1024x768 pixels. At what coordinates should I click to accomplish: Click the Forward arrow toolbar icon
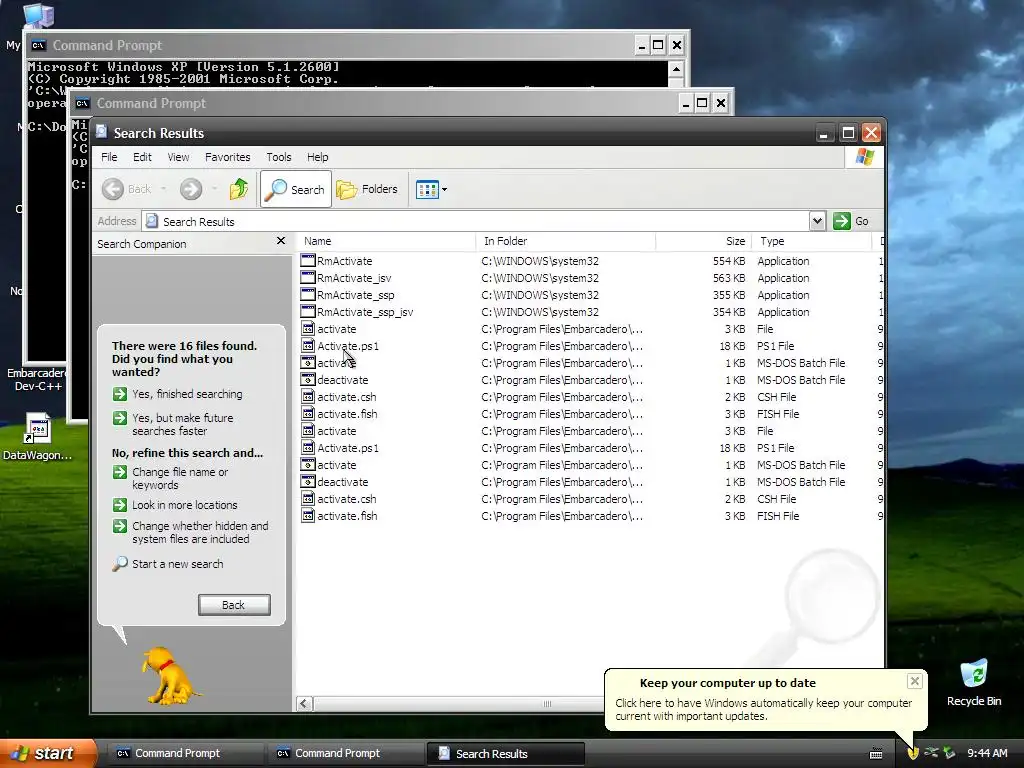point(191,189)
